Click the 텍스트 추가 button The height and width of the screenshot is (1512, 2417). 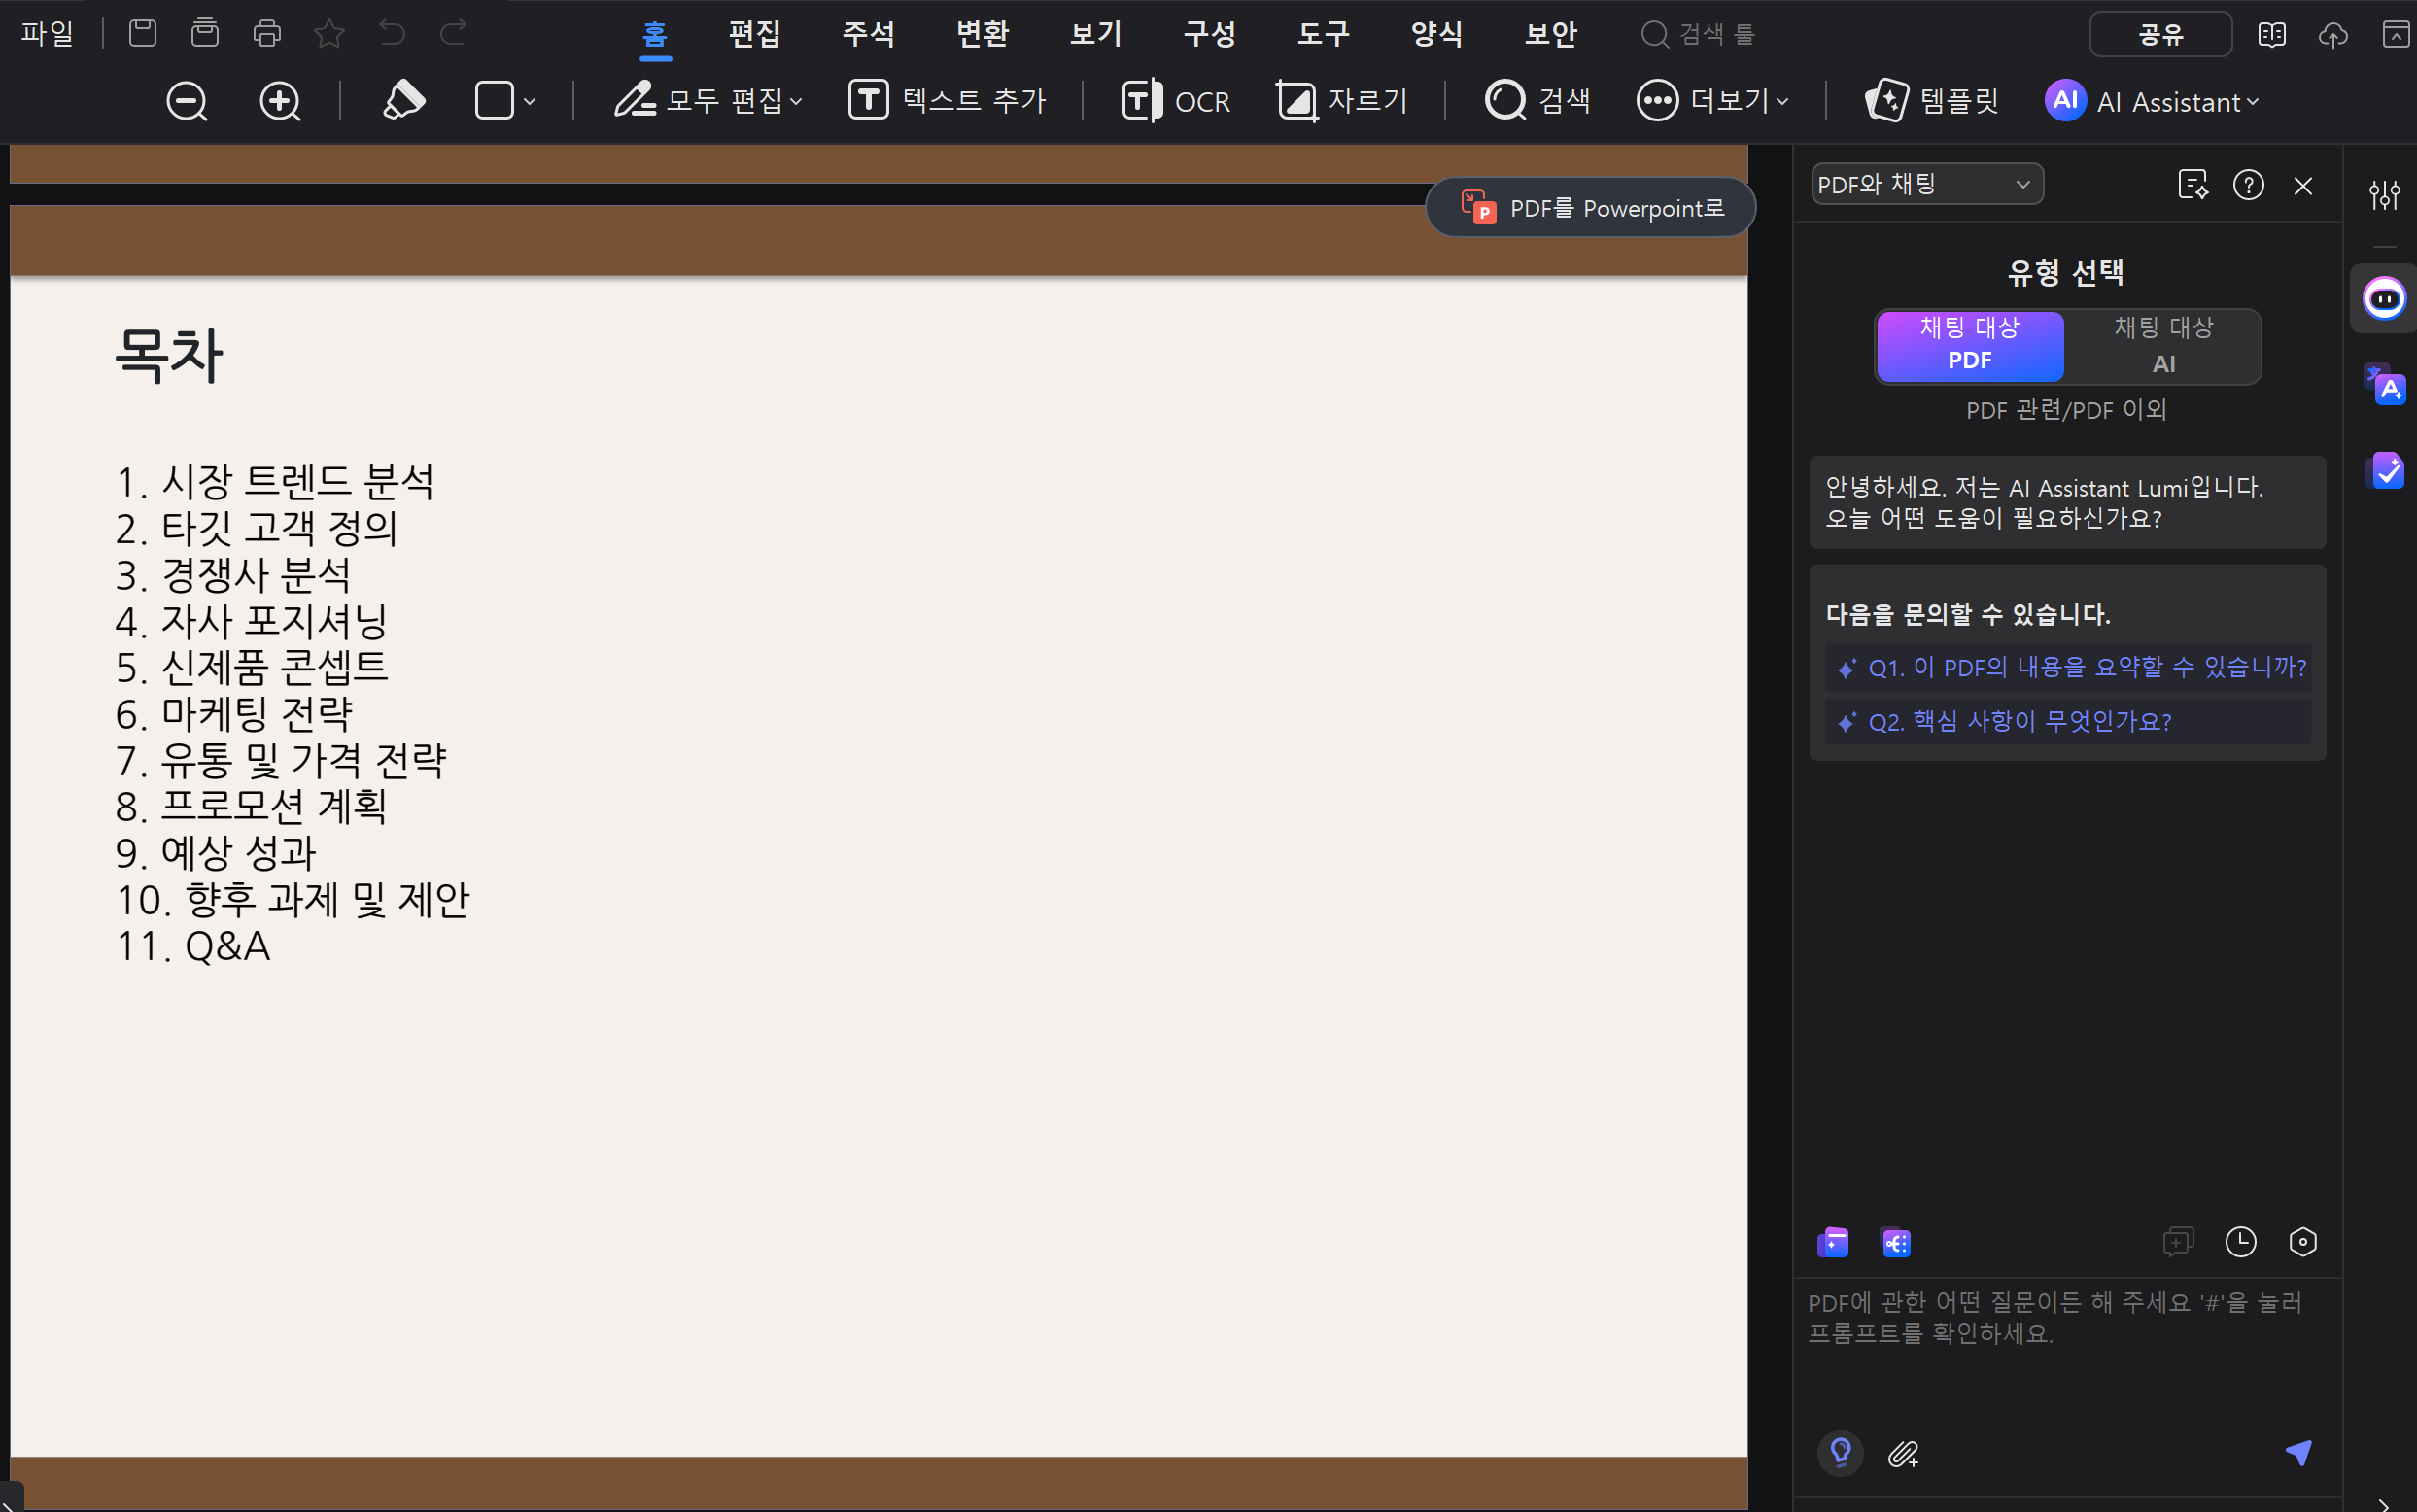pos(947,101)
